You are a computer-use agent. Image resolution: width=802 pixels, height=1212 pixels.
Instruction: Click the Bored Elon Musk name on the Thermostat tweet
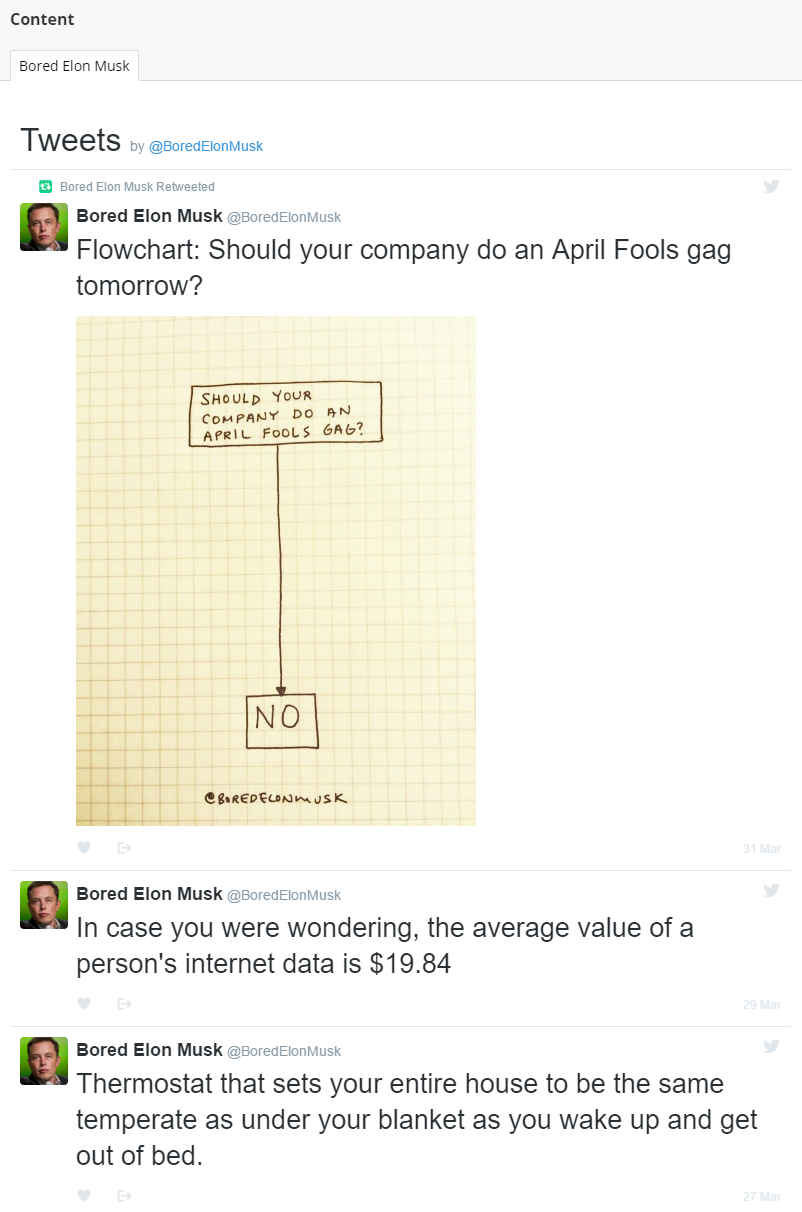(149, 1050)
